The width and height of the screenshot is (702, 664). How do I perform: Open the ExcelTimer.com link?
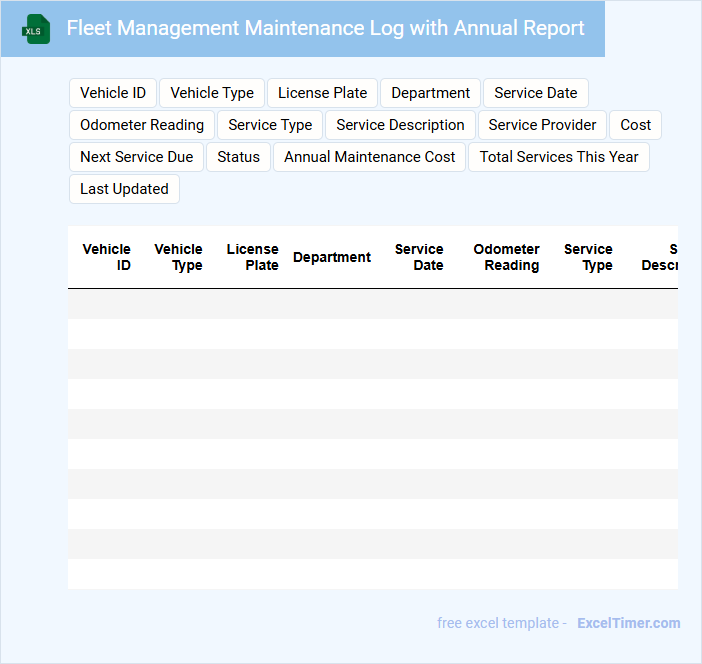628,623
